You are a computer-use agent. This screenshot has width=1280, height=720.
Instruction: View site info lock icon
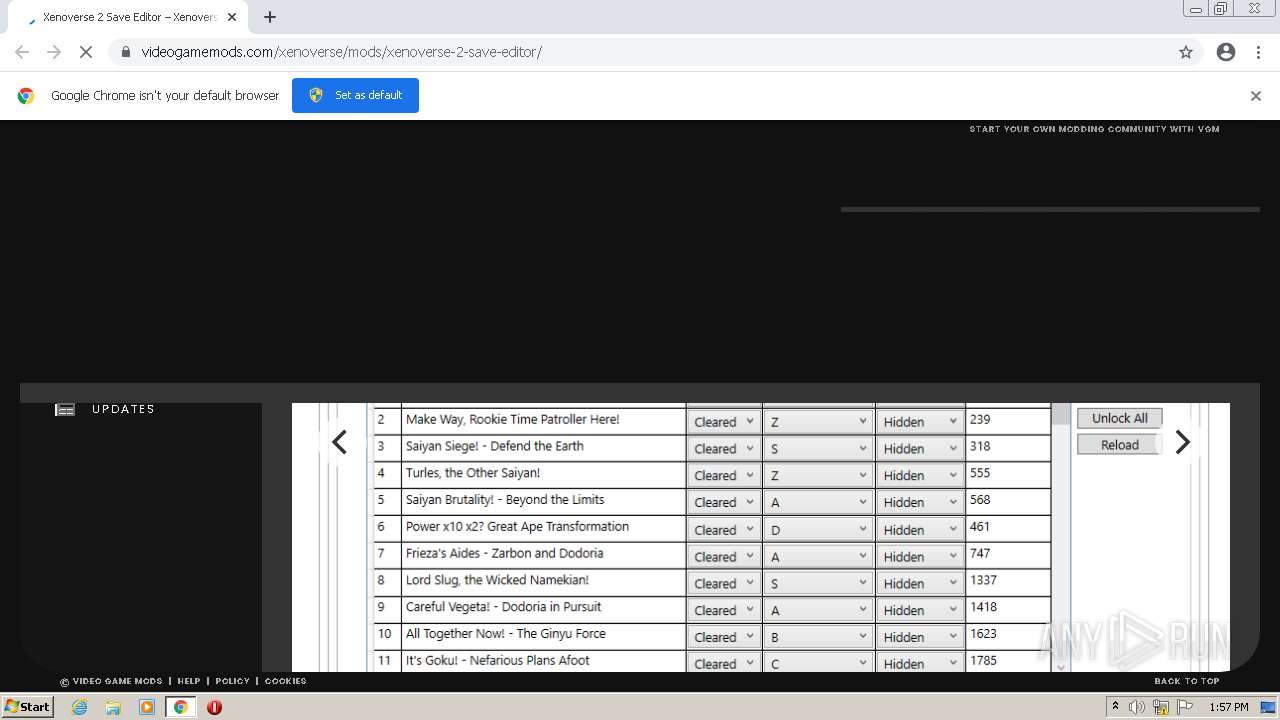click(126, 52)
